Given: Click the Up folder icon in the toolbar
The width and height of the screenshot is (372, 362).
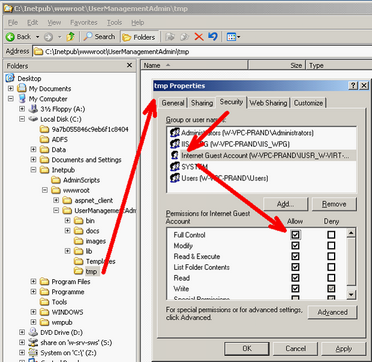Looking at the screenshot, I should click(x=70, y=37).
